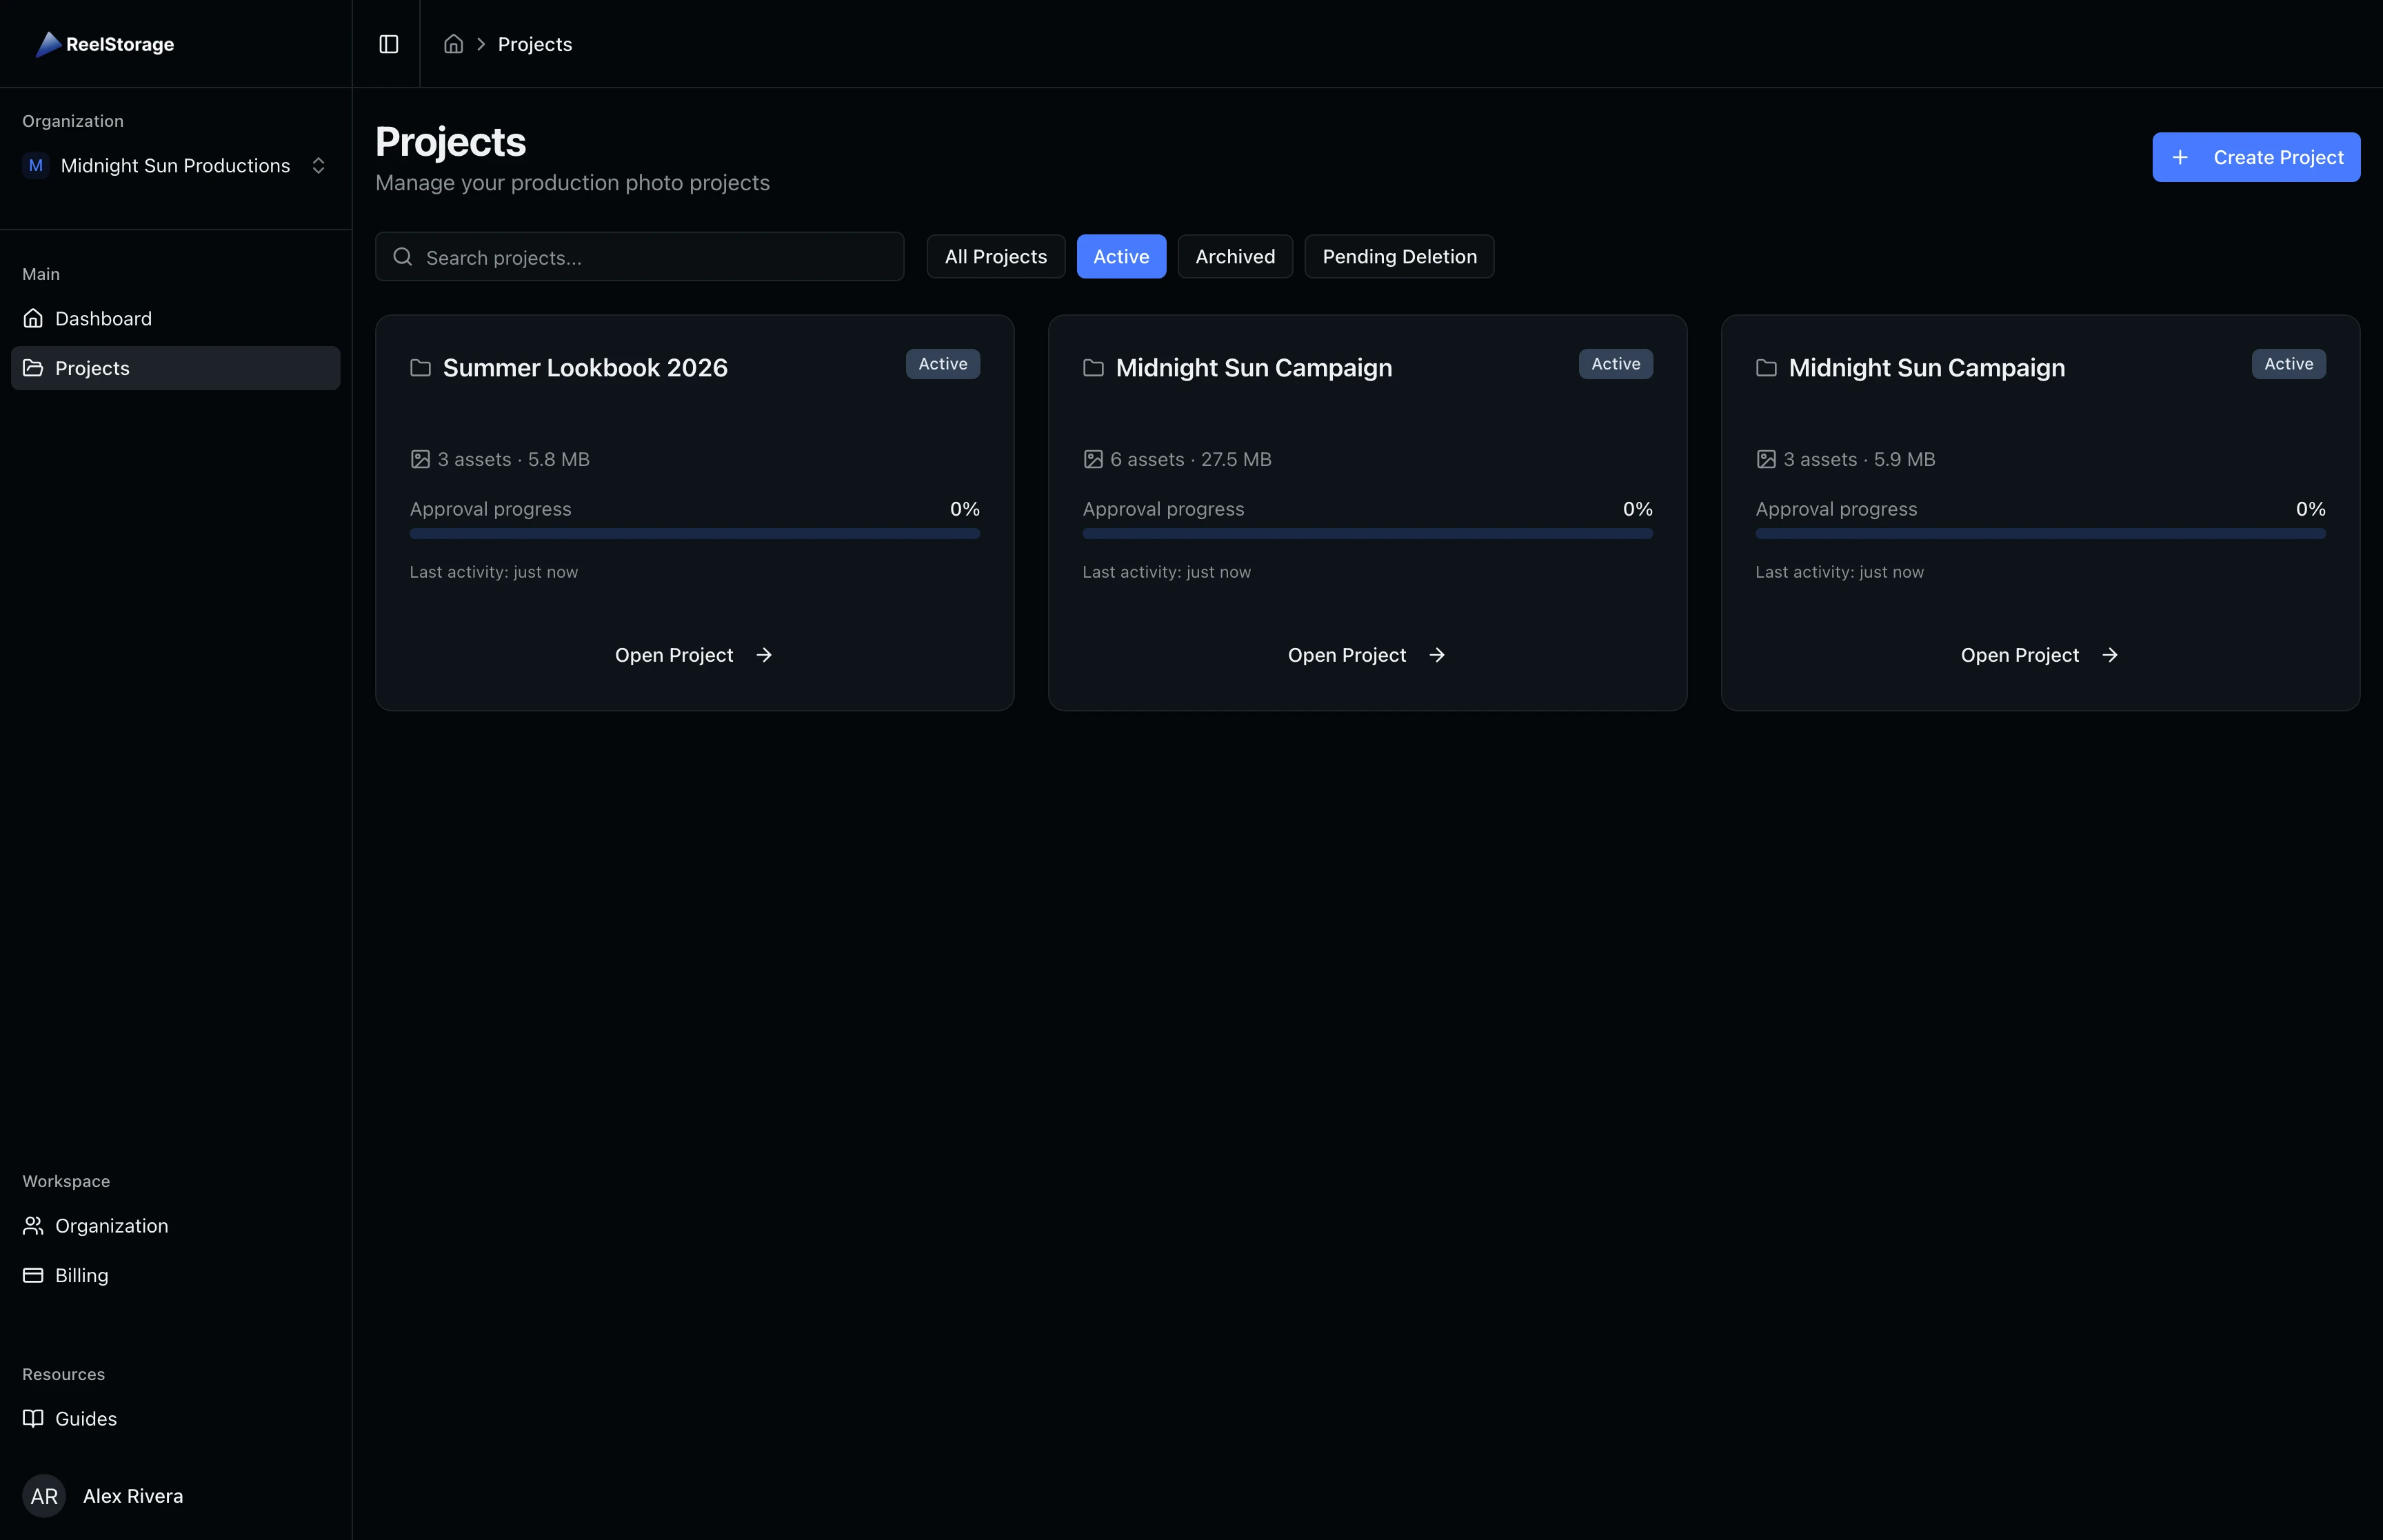Click the arrow icon beside rightmost Open Project
This screenshot has height=1540, width=2383.
pyautogui.click(x=2110, y=655)
